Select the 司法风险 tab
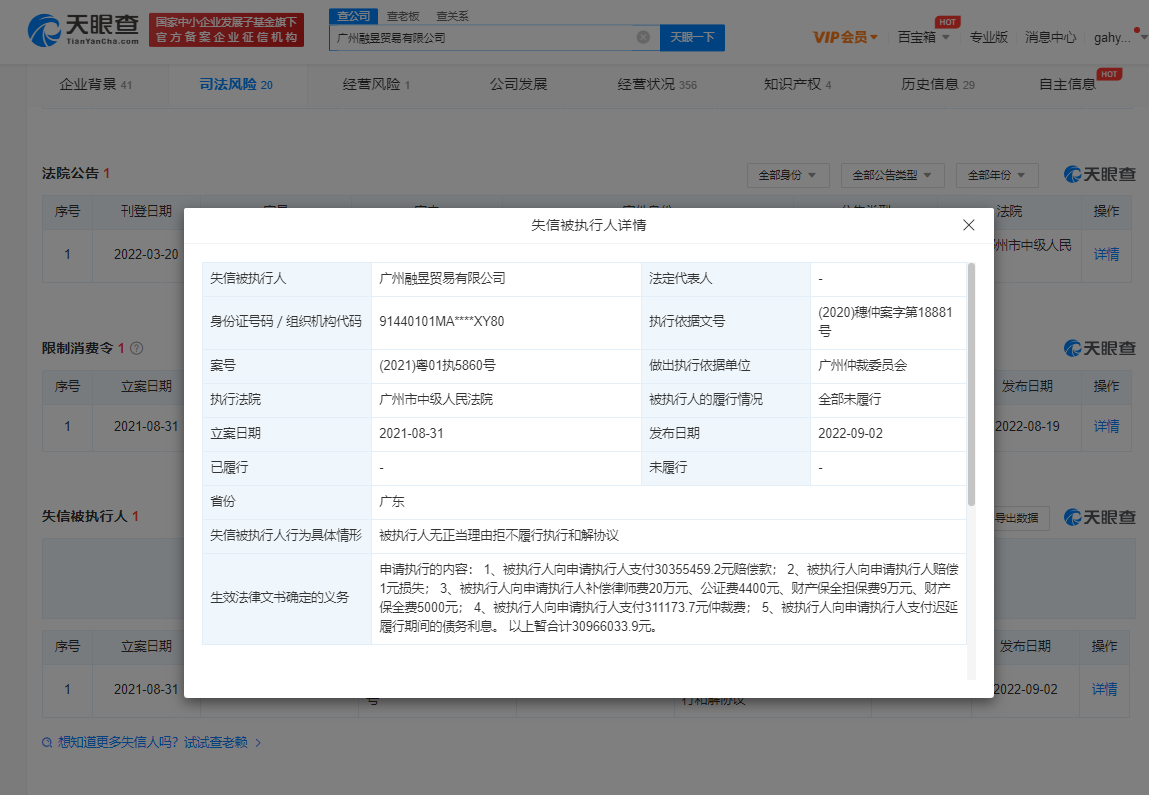 (236, 85)
